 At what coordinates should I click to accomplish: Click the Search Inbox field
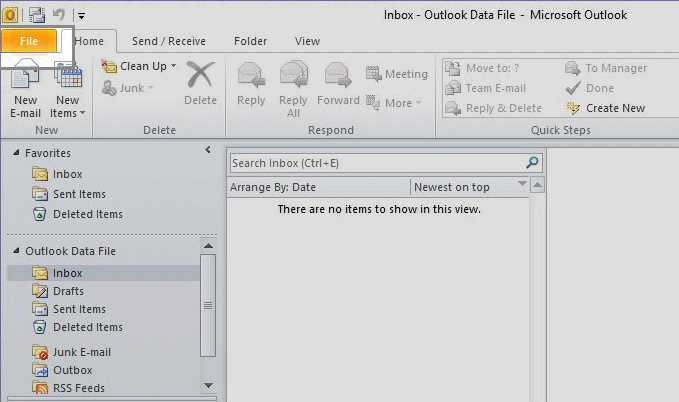pyautogui.click(x=375, y=163)
